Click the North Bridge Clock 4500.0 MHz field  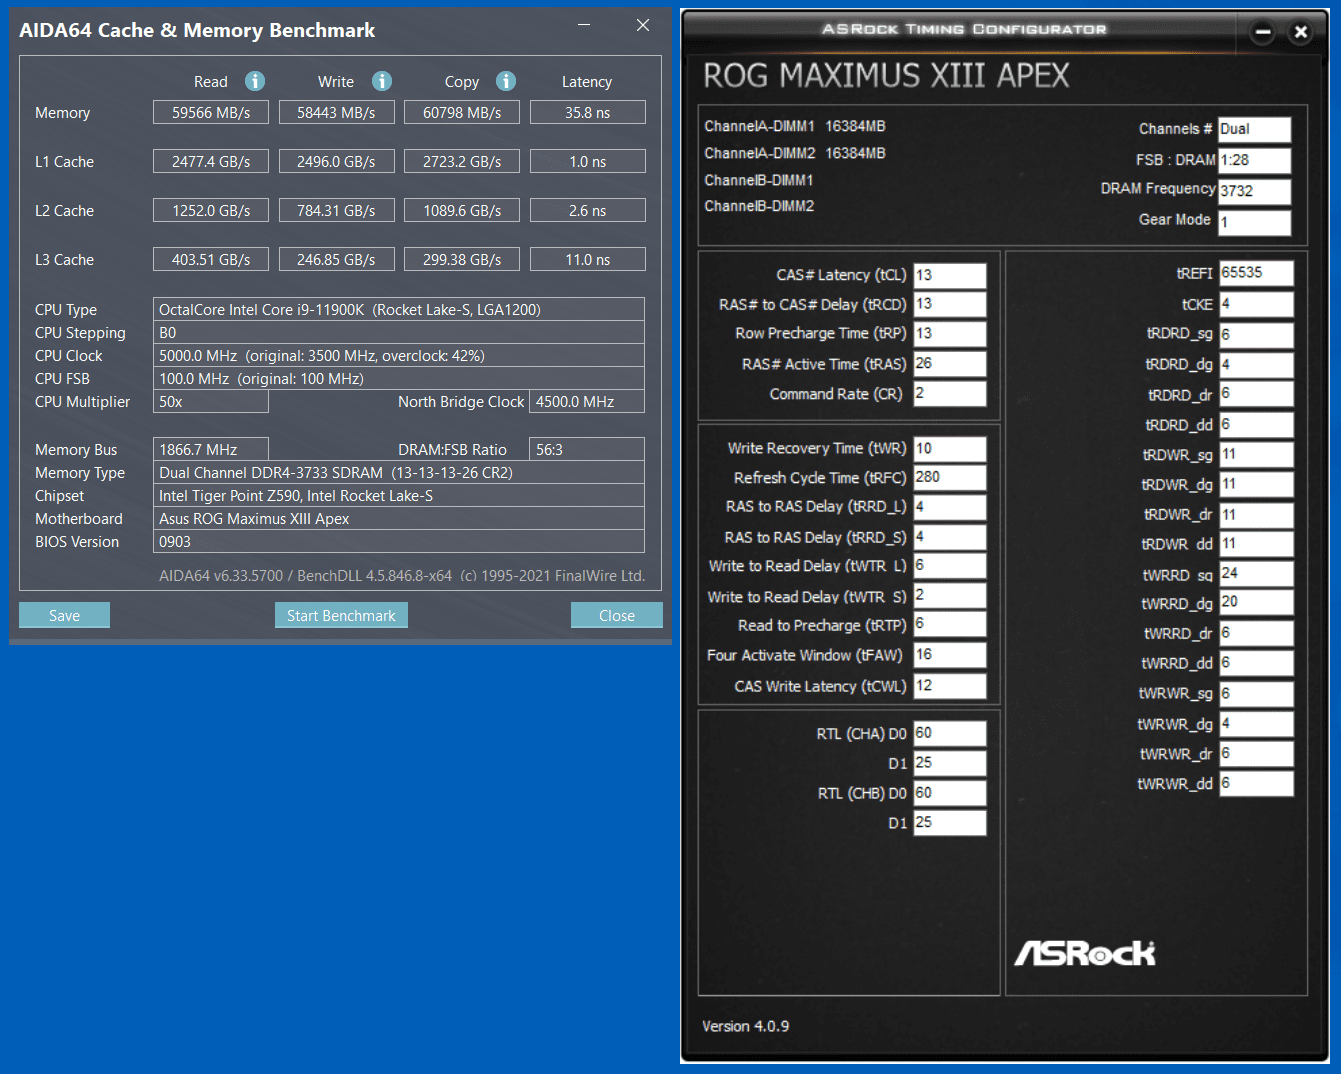pyautogui.click(x=587, y=401)
